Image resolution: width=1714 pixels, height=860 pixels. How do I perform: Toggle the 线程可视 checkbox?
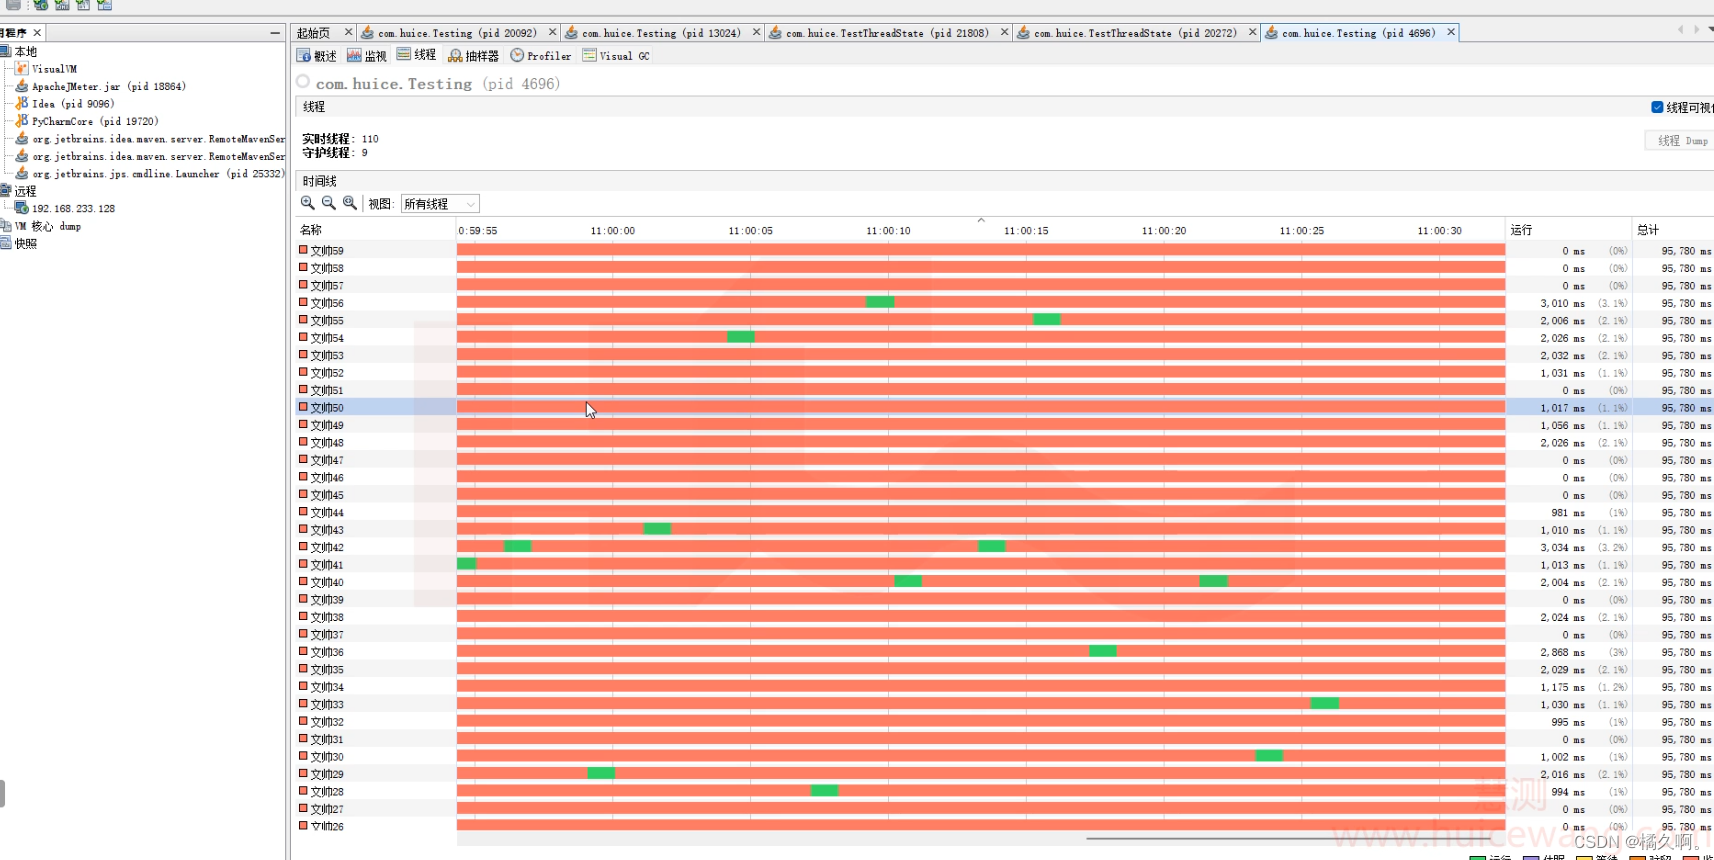1657,107
